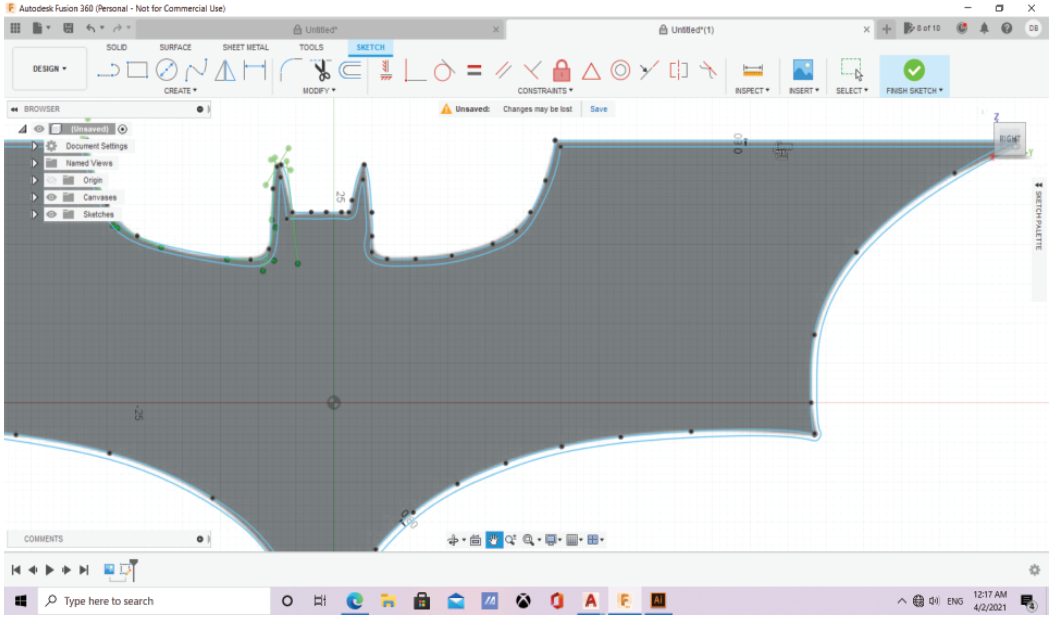Switch to the SURFACE tab
The width and height of the screenshot is (1061, 619).
pyautogui.click(x=175, y=47)
